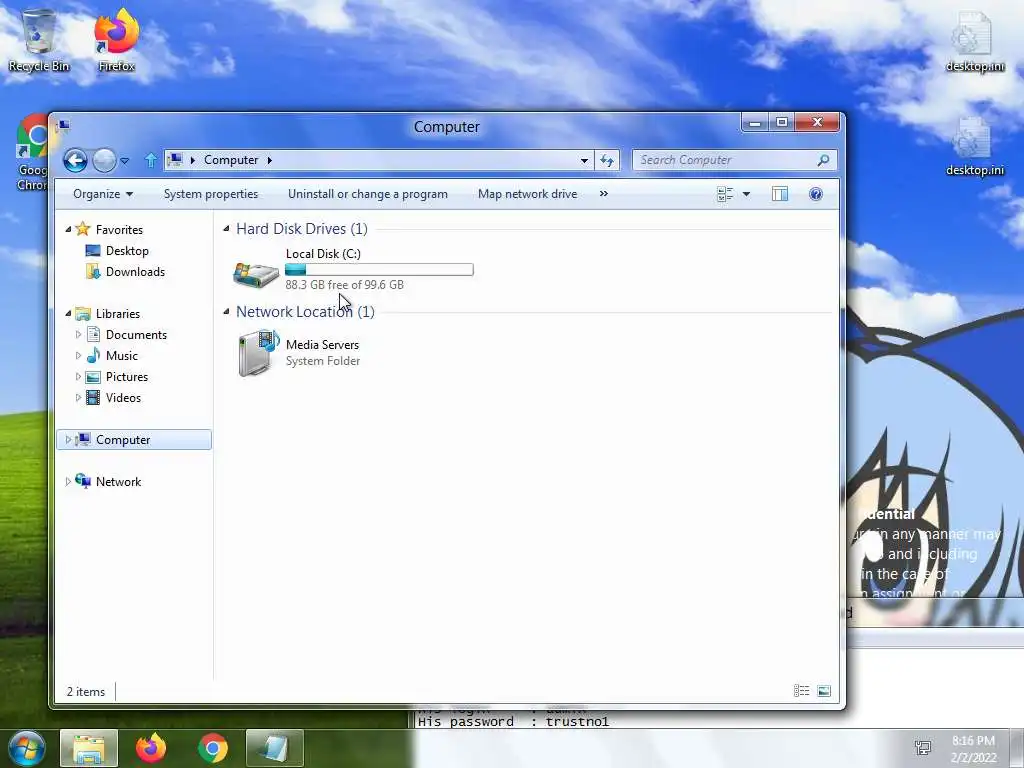Launch Firefox from the taskbar
This screenshot has height=768, width=1024.
click(151, 748)
